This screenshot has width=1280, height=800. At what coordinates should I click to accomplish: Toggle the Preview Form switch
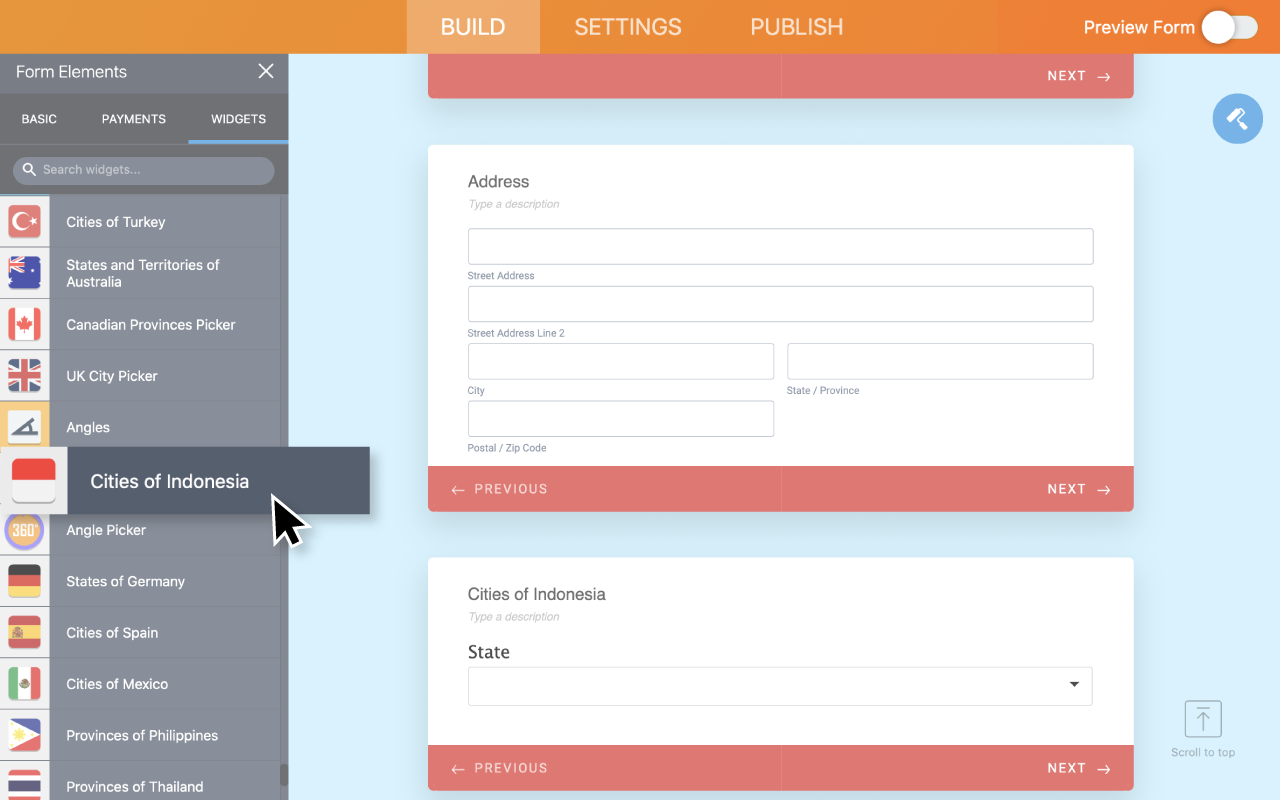tap(1229, 27)
